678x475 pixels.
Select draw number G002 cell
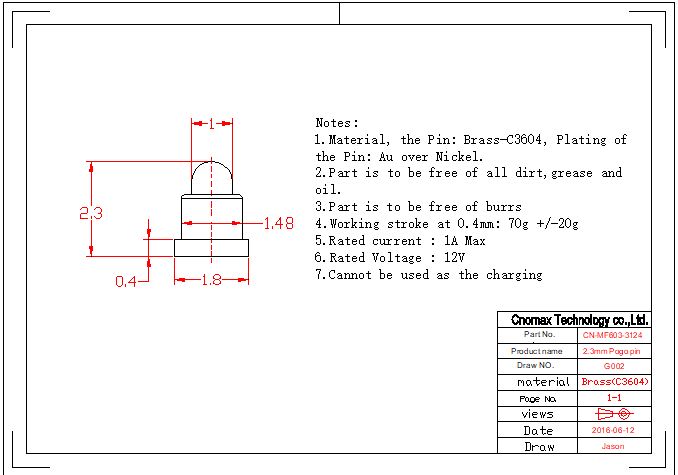pos(614,366)
